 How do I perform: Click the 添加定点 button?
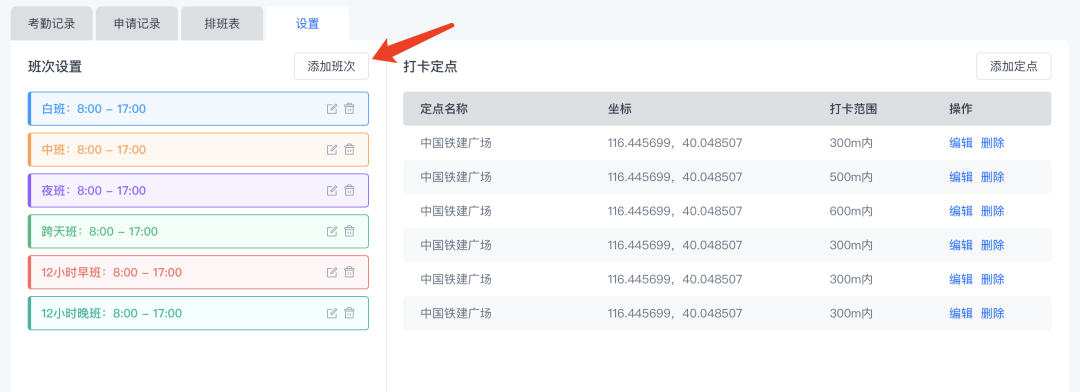1014,66
